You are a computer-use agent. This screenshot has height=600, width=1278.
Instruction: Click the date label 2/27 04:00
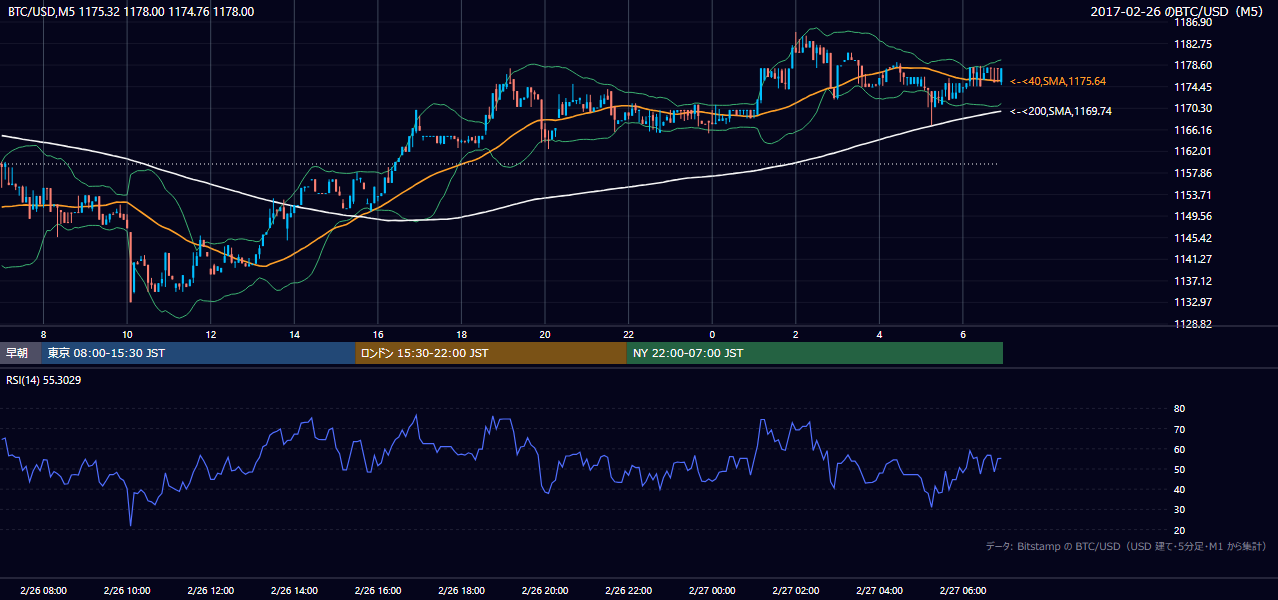[880, 591]
